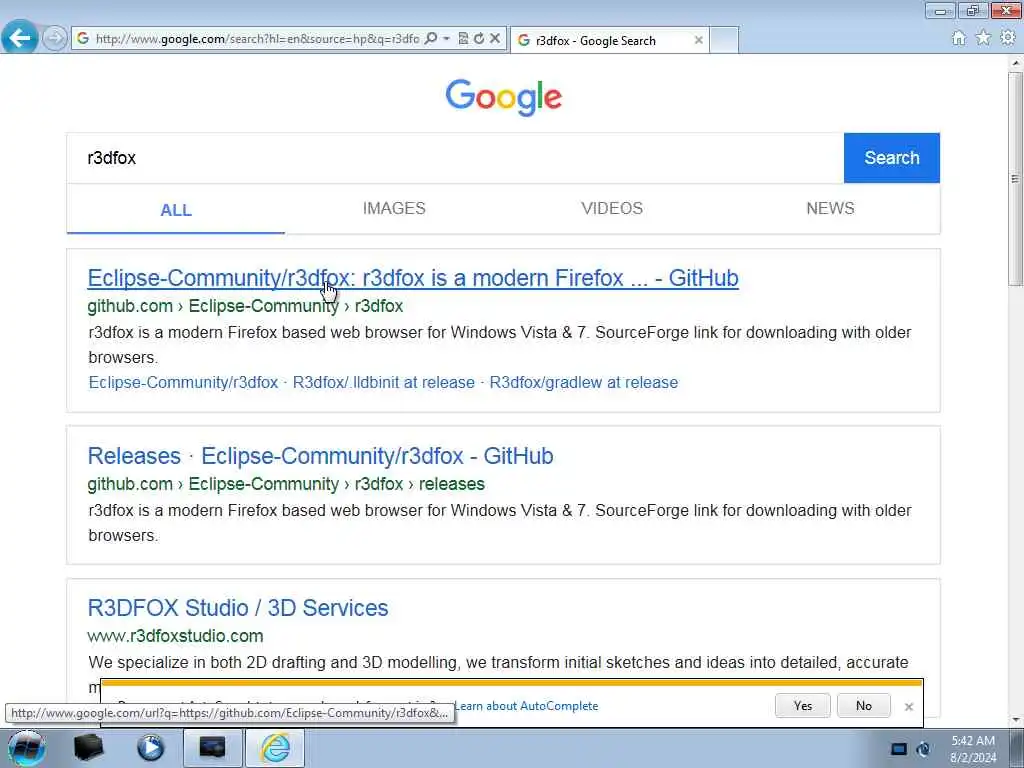Open the Windows Start orb
Viewport: 1024px width, 768px height.
click(x=26, y=748)
